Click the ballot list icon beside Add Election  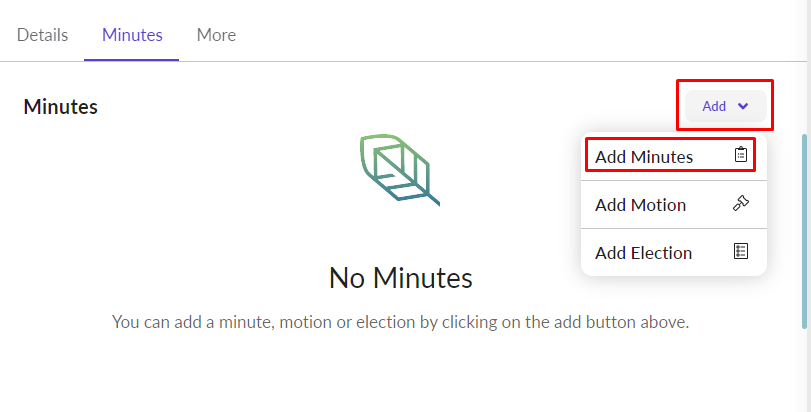pyautogui.click(x=741, y=252)
